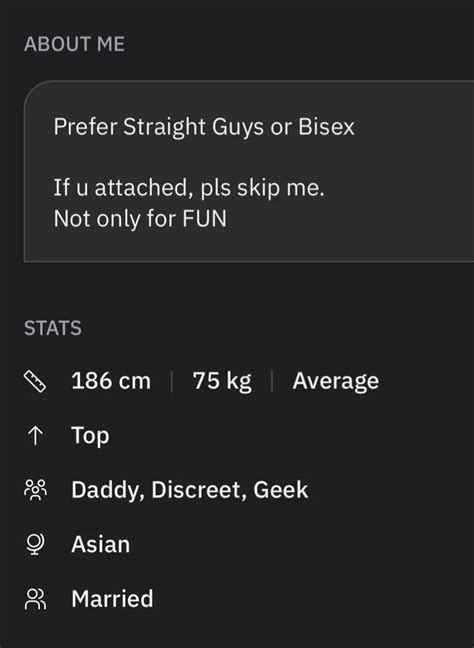Tap the STATS section header

[52, 328]
